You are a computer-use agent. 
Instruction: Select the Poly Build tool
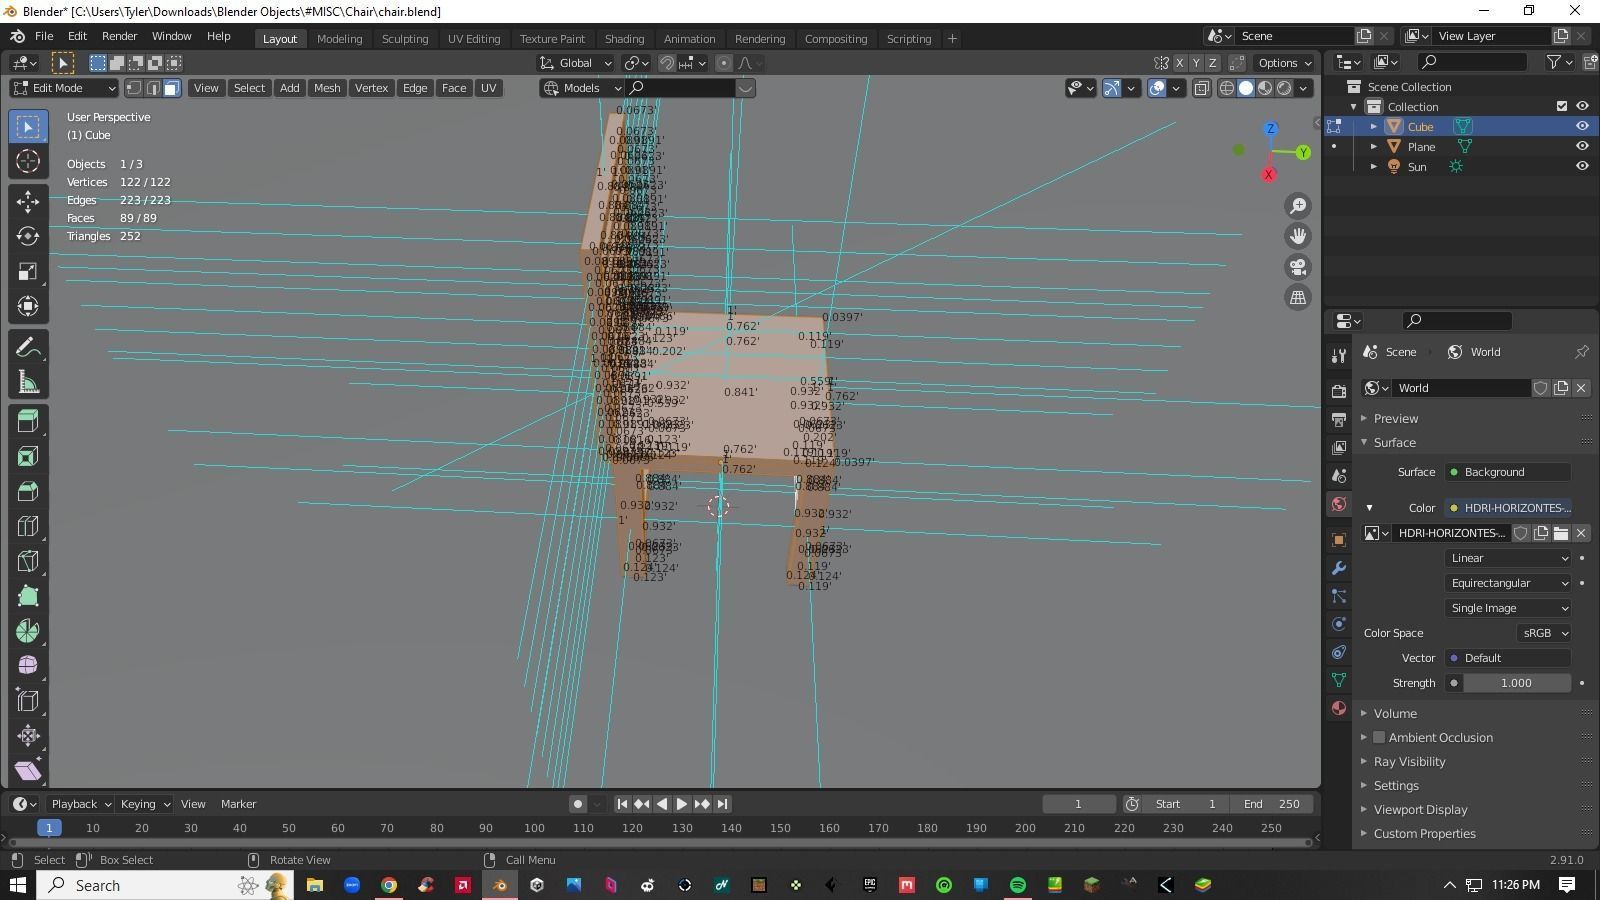pos(28,596)
